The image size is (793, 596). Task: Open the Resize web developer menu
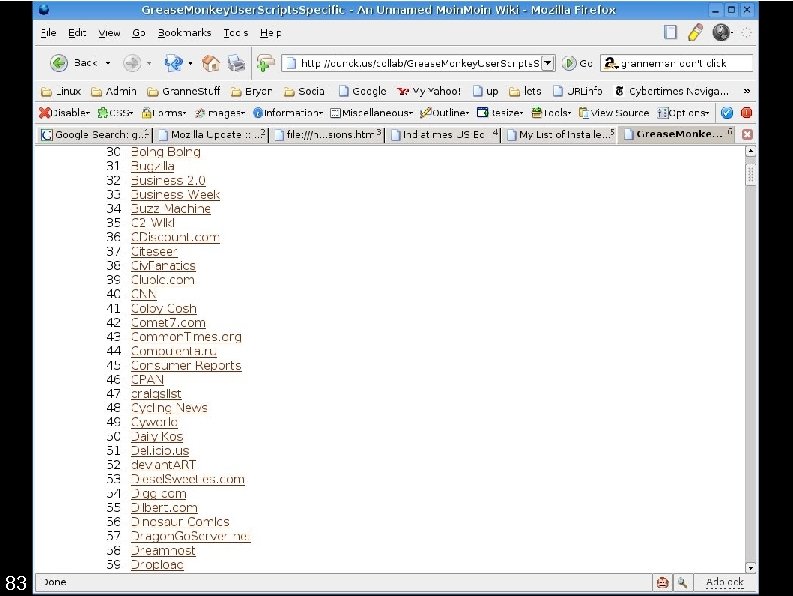(x=500, y=113)
